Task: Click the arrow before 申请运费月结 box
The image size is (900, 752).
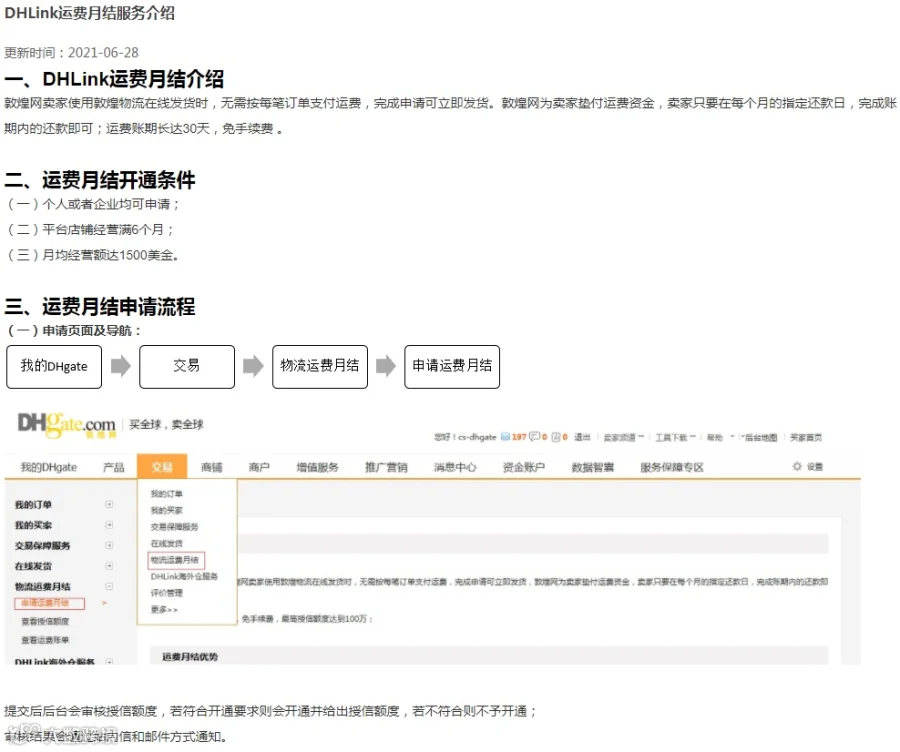Action: click(x=386, y=366)
